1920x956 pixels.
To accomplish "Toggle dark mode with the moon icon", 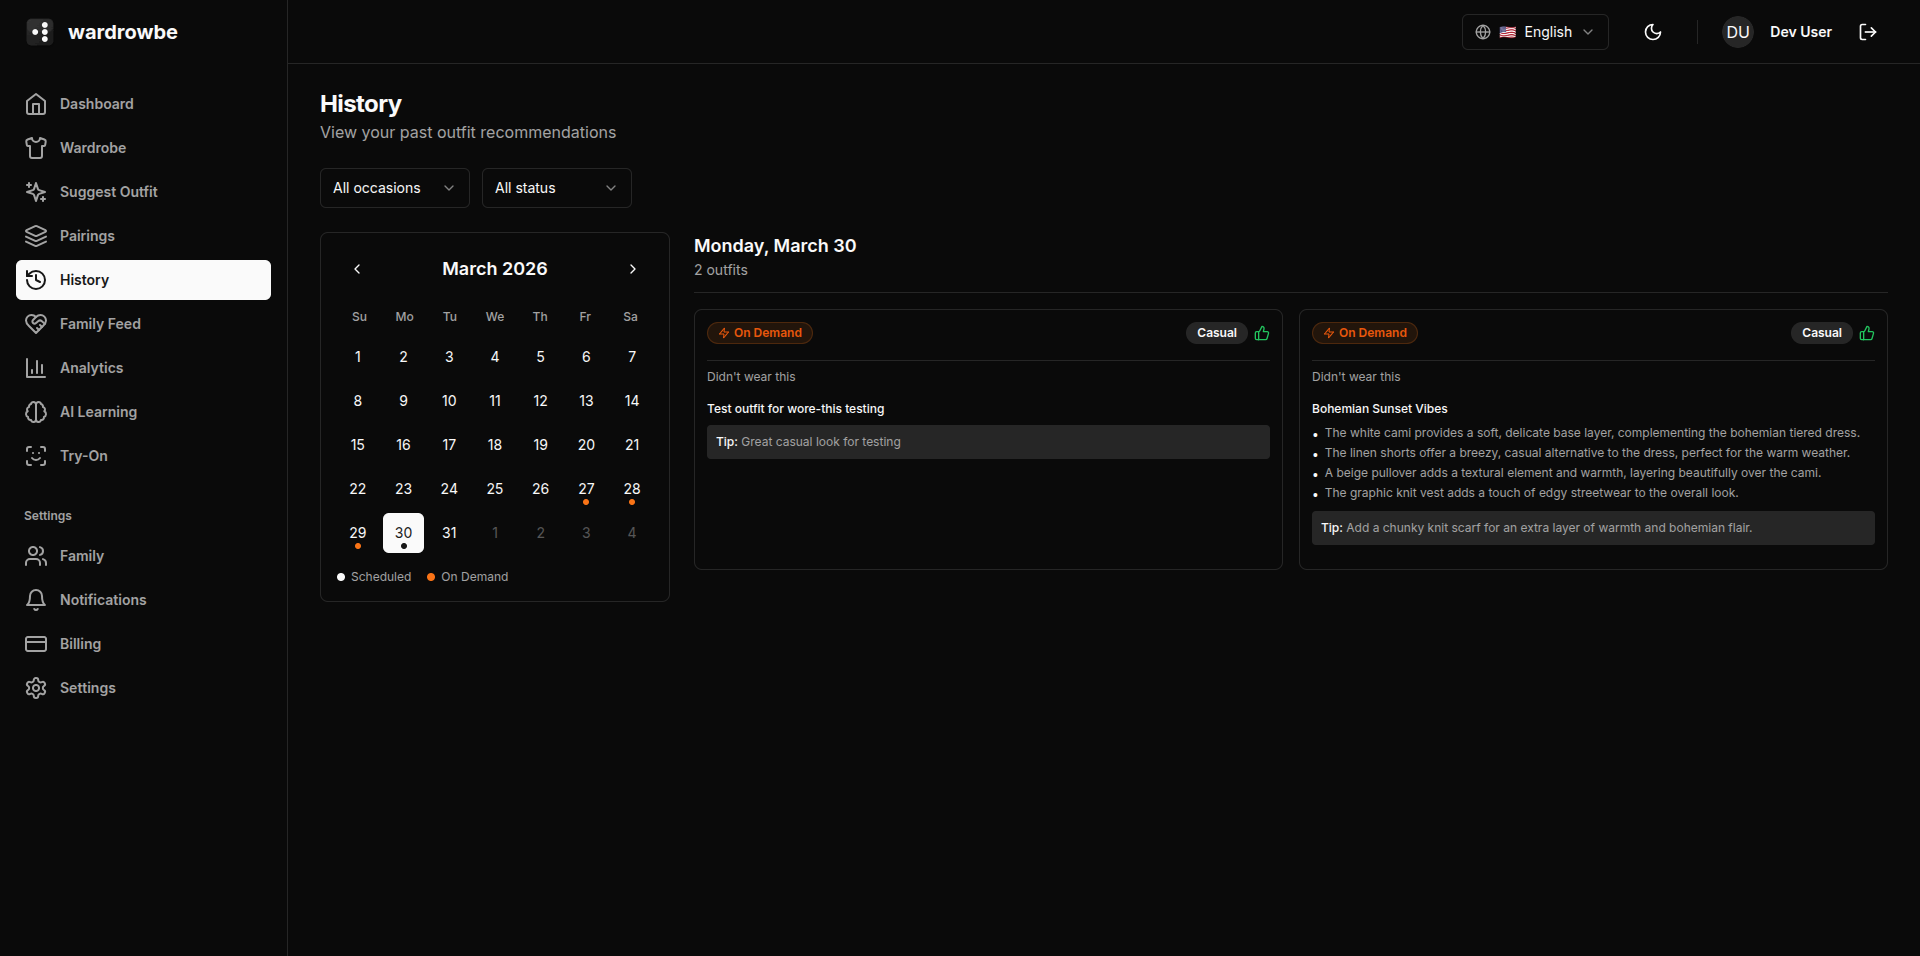I will pos(1653,32).
